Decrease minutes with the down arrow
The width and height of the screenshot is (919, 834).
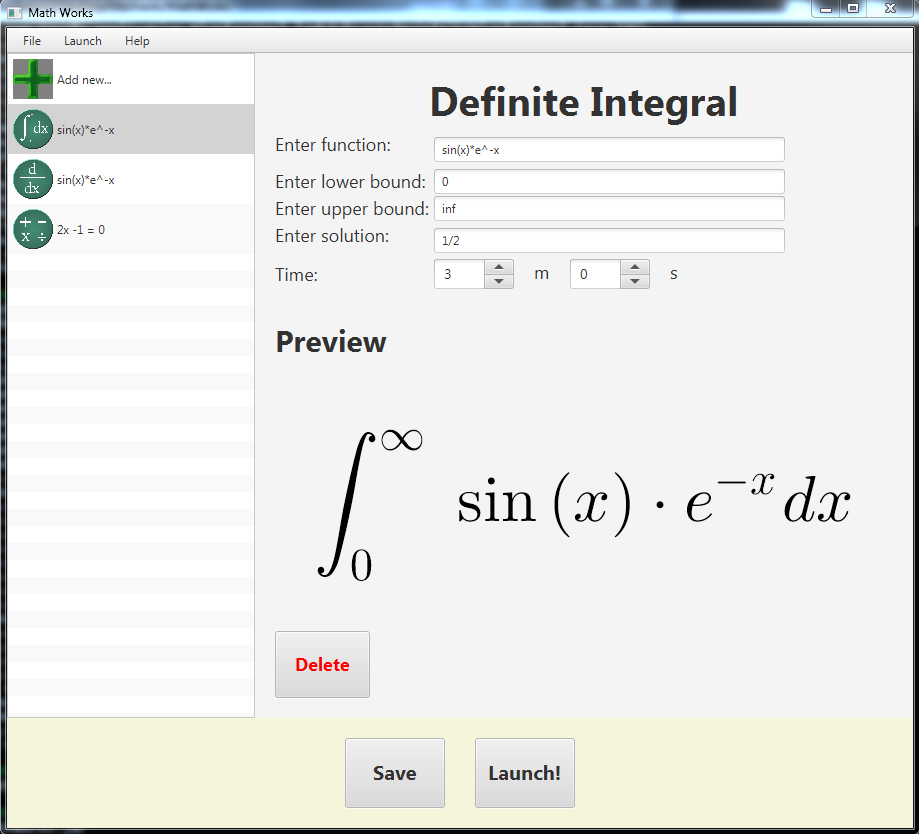[499, 281]
